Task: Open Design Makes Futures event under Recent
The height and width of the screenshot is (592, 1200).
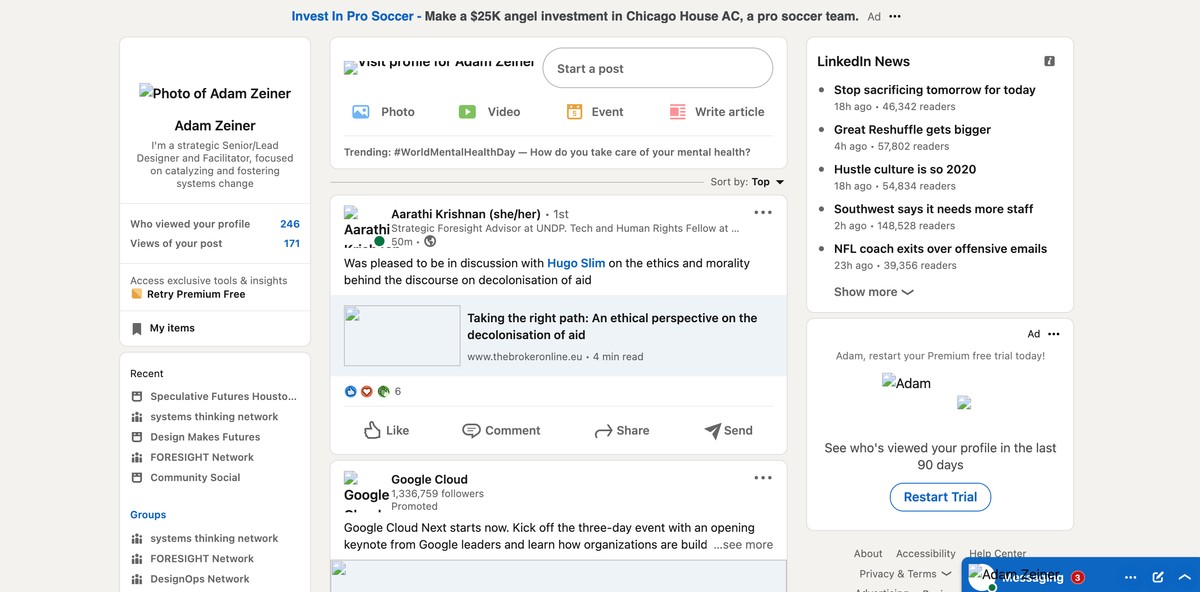Action: click(205, 437)
